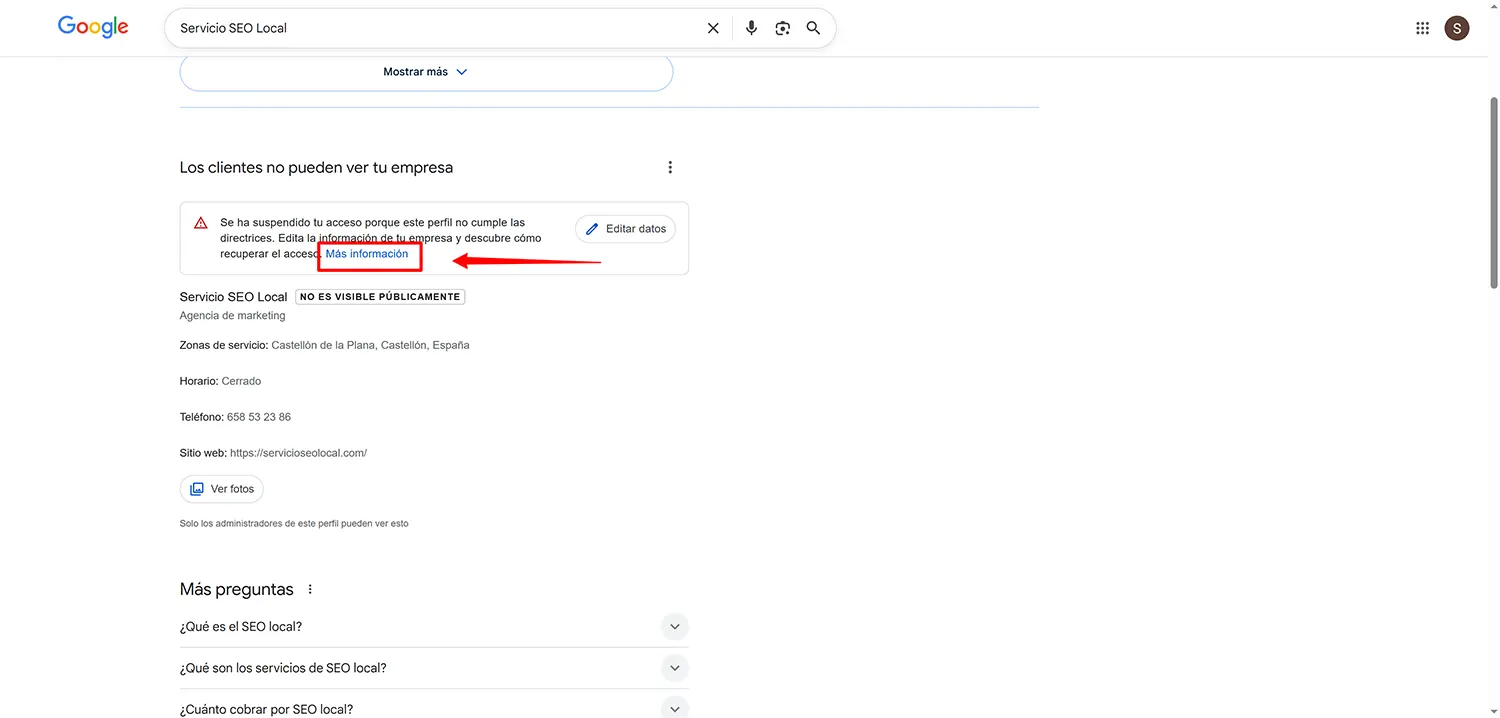This screenshot has height=718, width=1500.
Task: Click the Servicio SEO Local business name
Action: click(x=233, y=297)
